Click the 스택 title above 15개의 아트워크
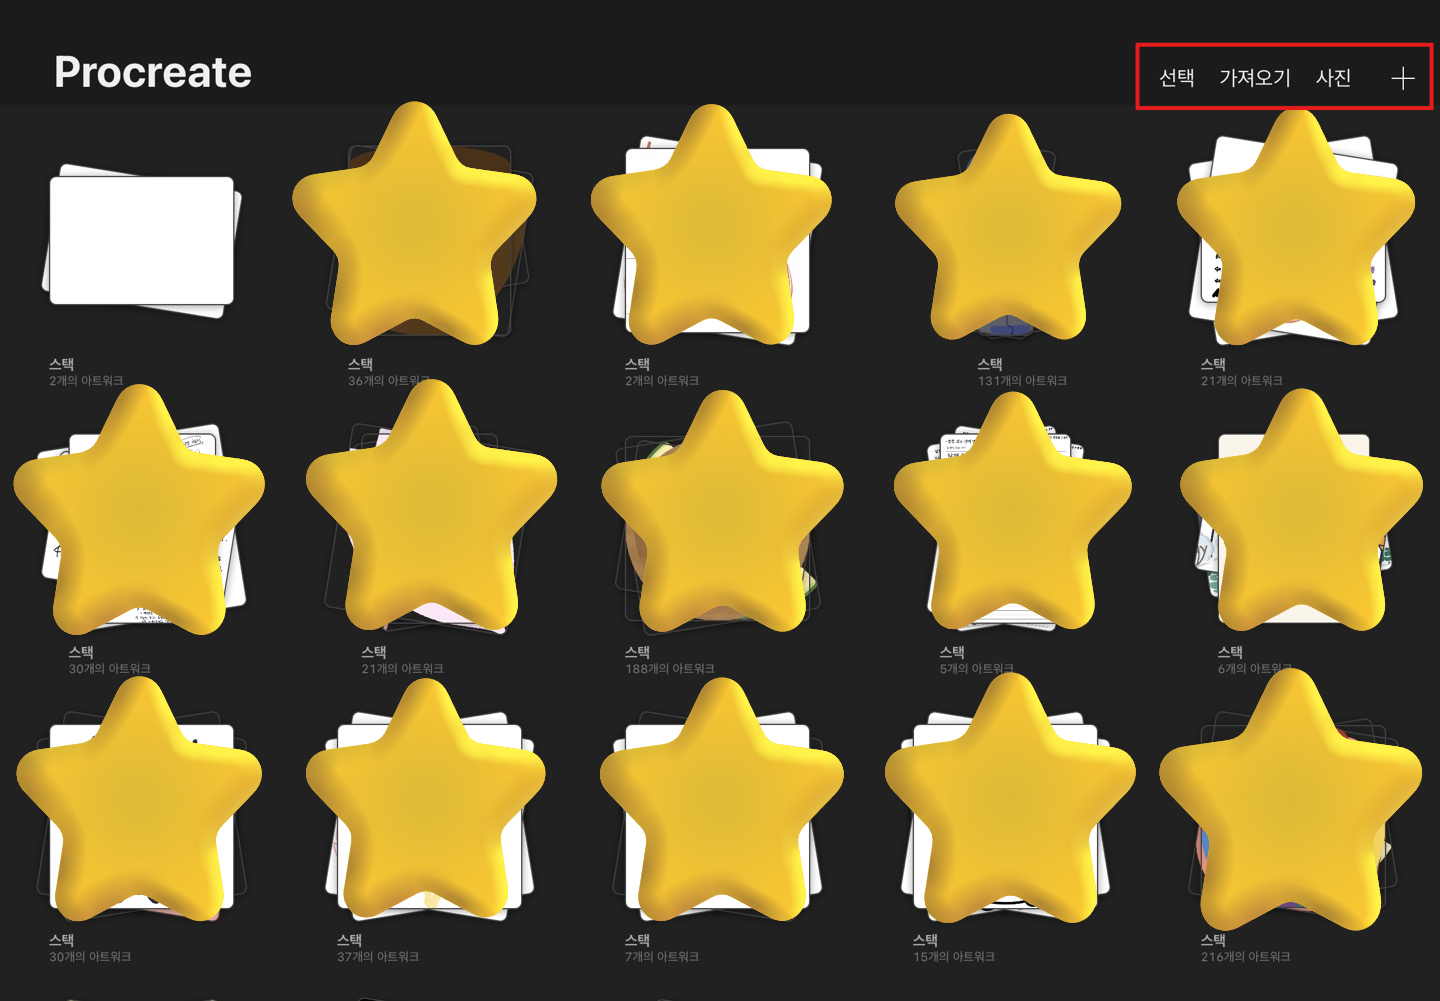The height and width of the screenshot is (1001, 1440). [x=925, y=940]
